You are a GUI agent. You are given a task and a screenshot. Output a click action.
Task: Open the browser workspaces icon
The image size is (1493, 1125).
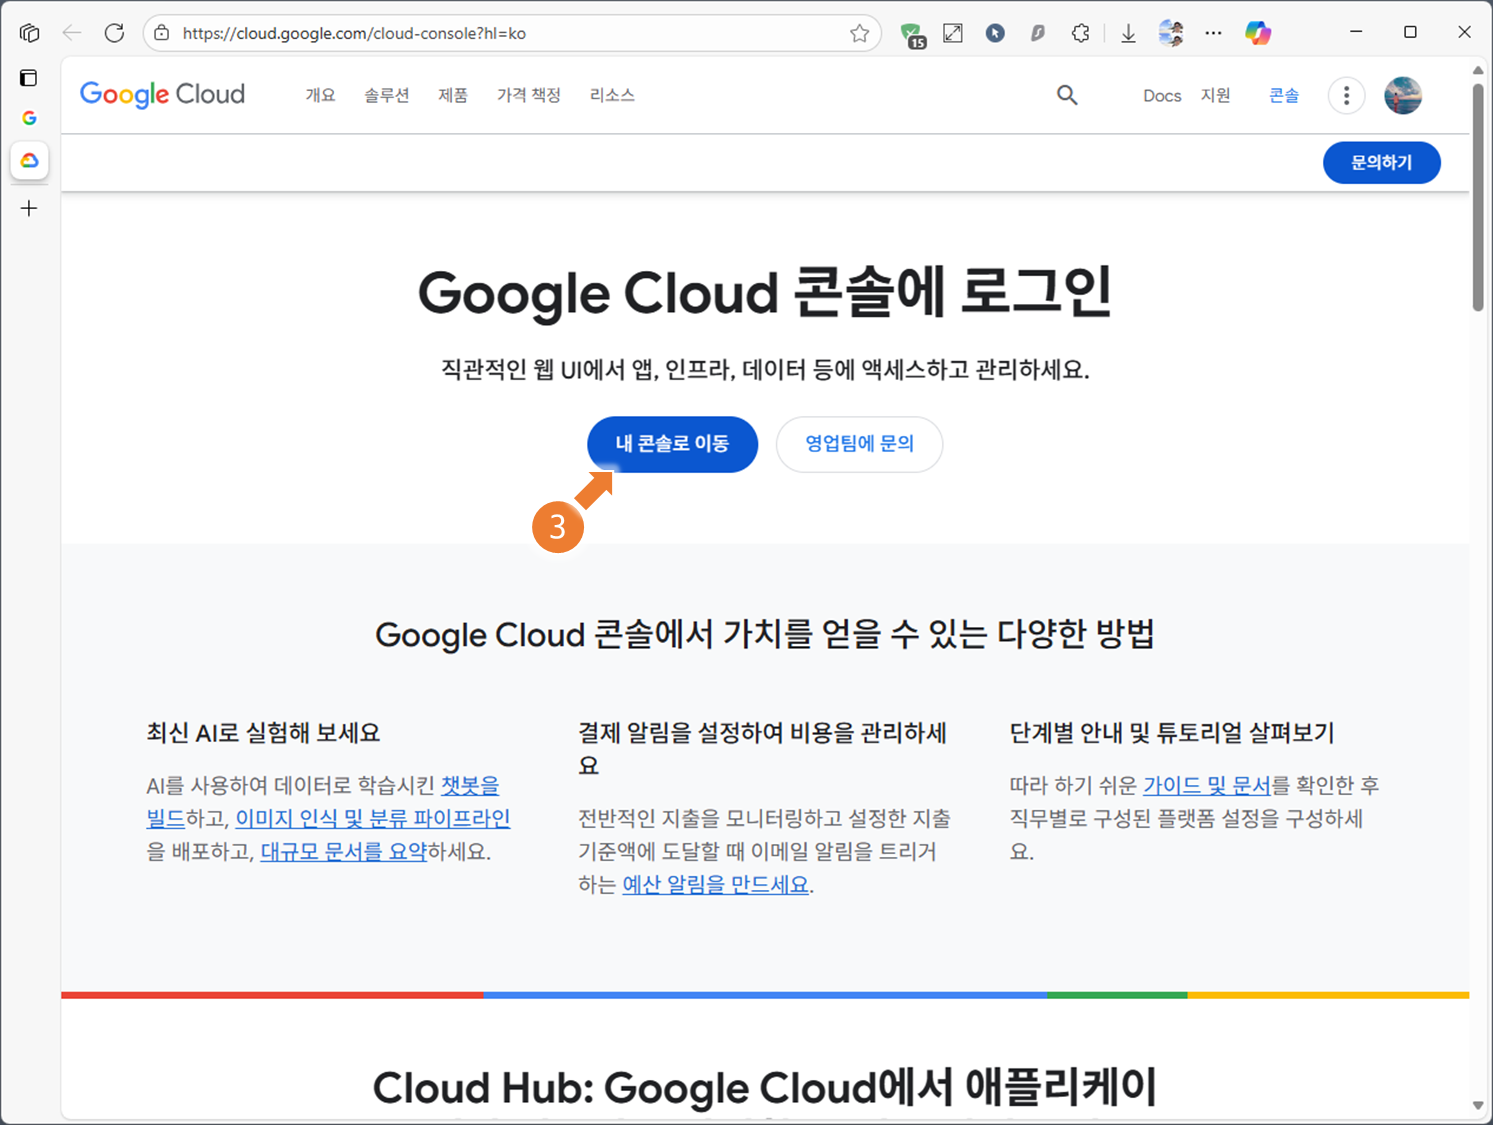pyautogui.click(x=29, y=33)
